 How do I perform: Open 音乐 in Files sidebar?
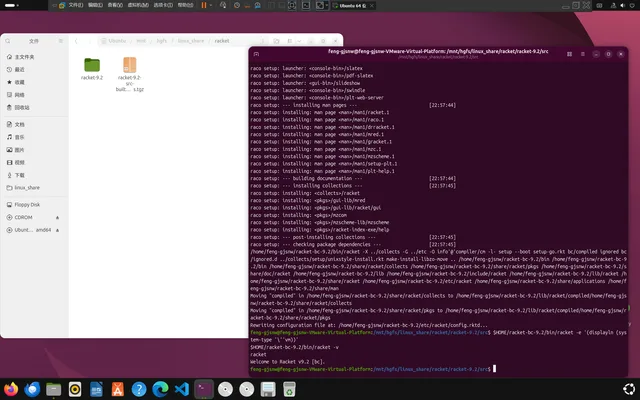coord(34,137)
